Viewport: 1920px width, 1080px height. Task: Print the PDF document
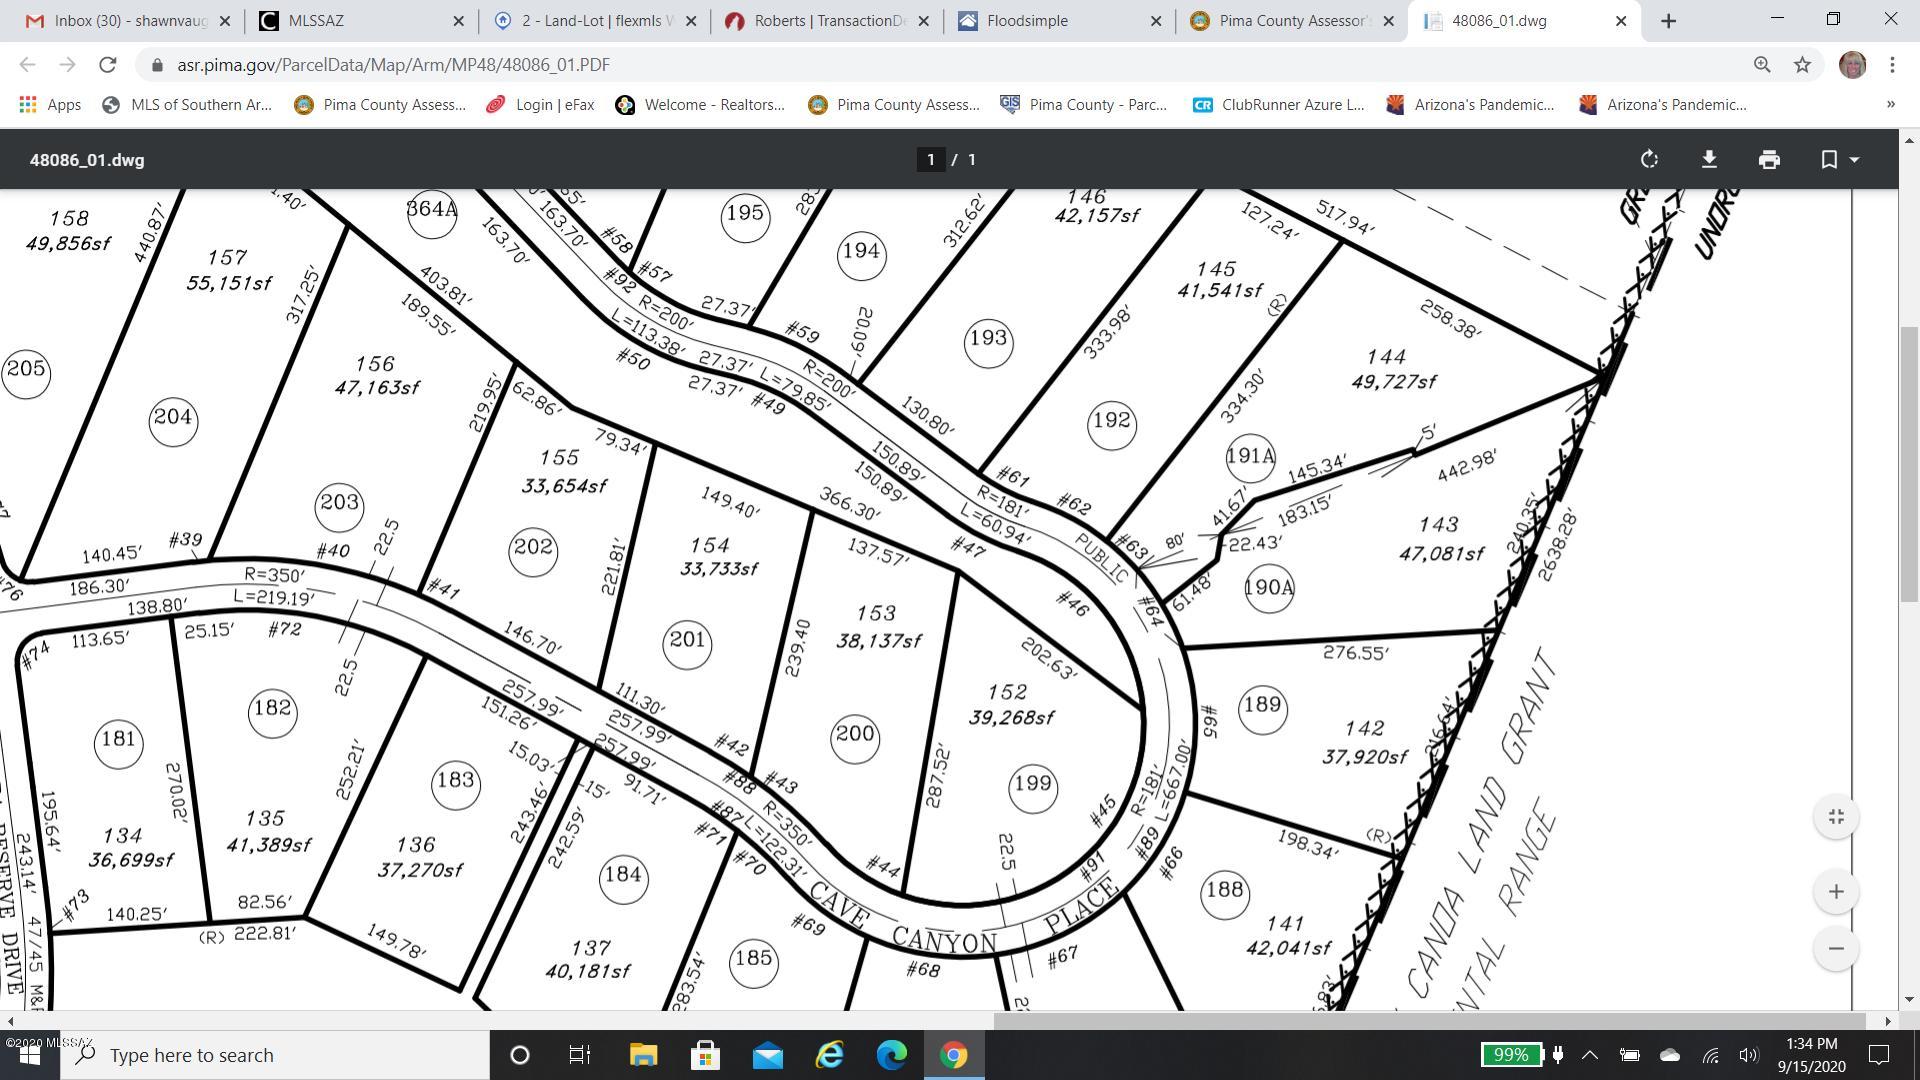click(1769, 160)
